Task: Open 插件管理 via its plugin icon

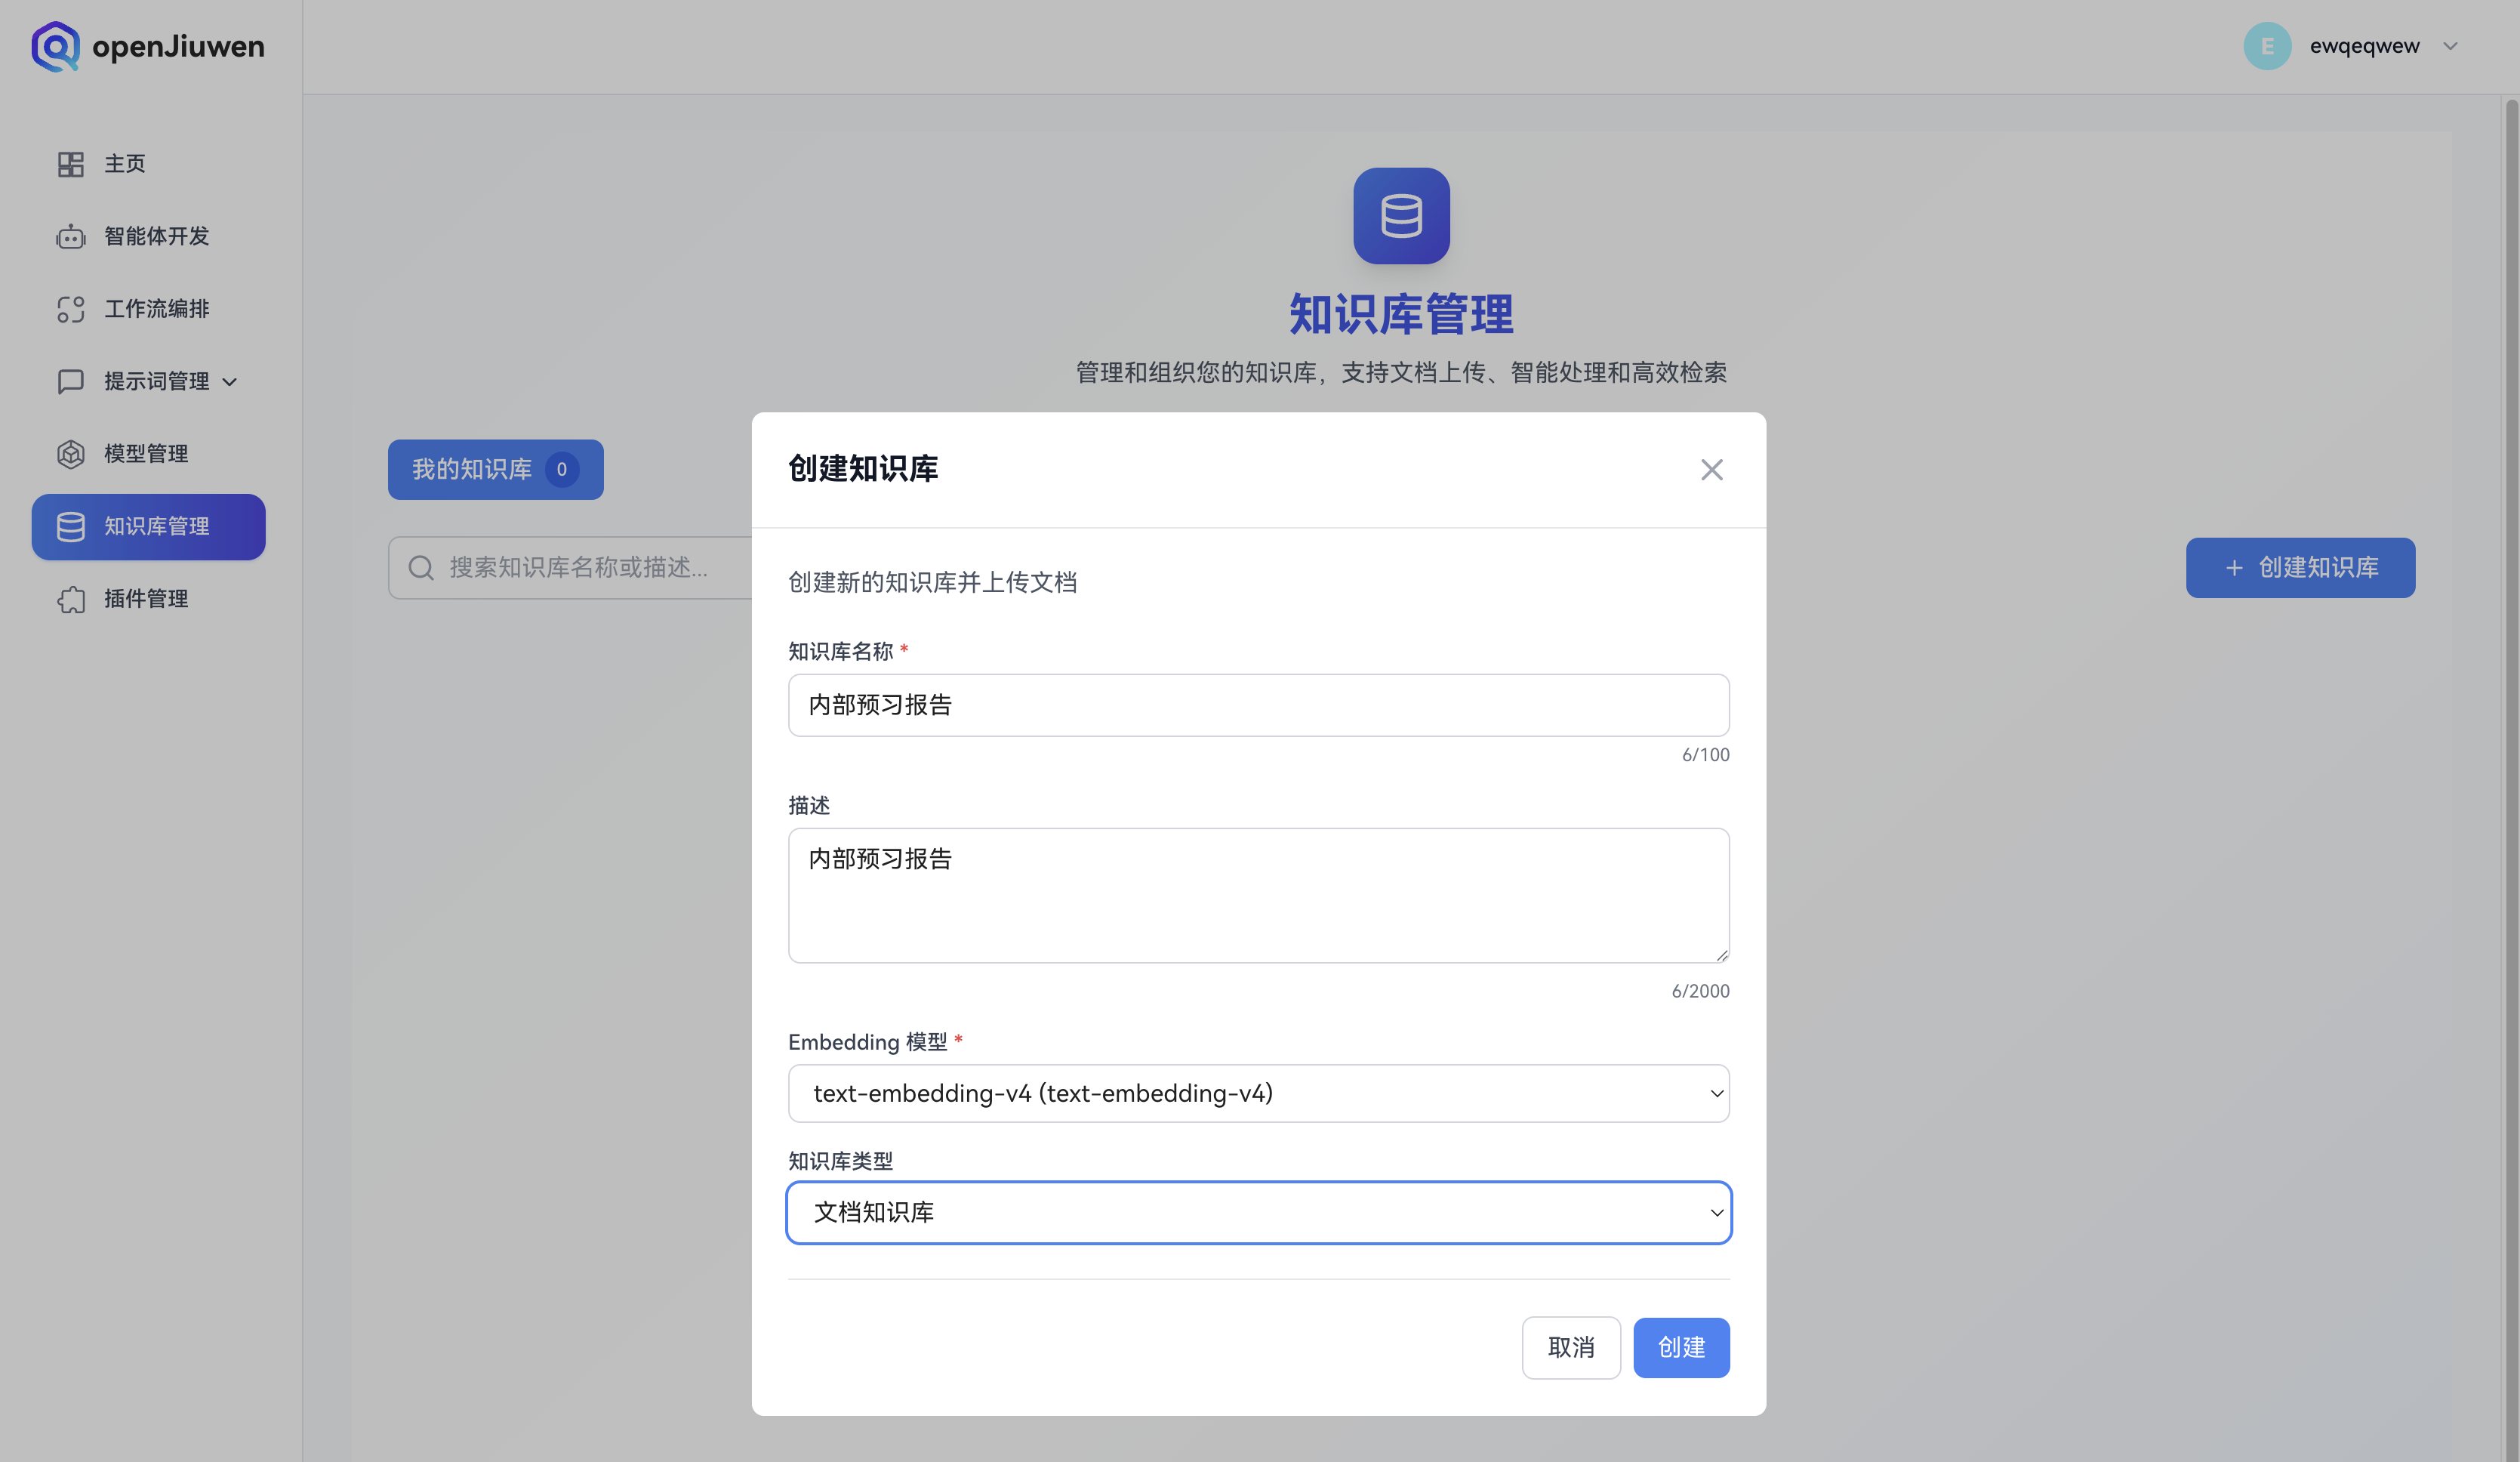Action: [x=70, y=599]
